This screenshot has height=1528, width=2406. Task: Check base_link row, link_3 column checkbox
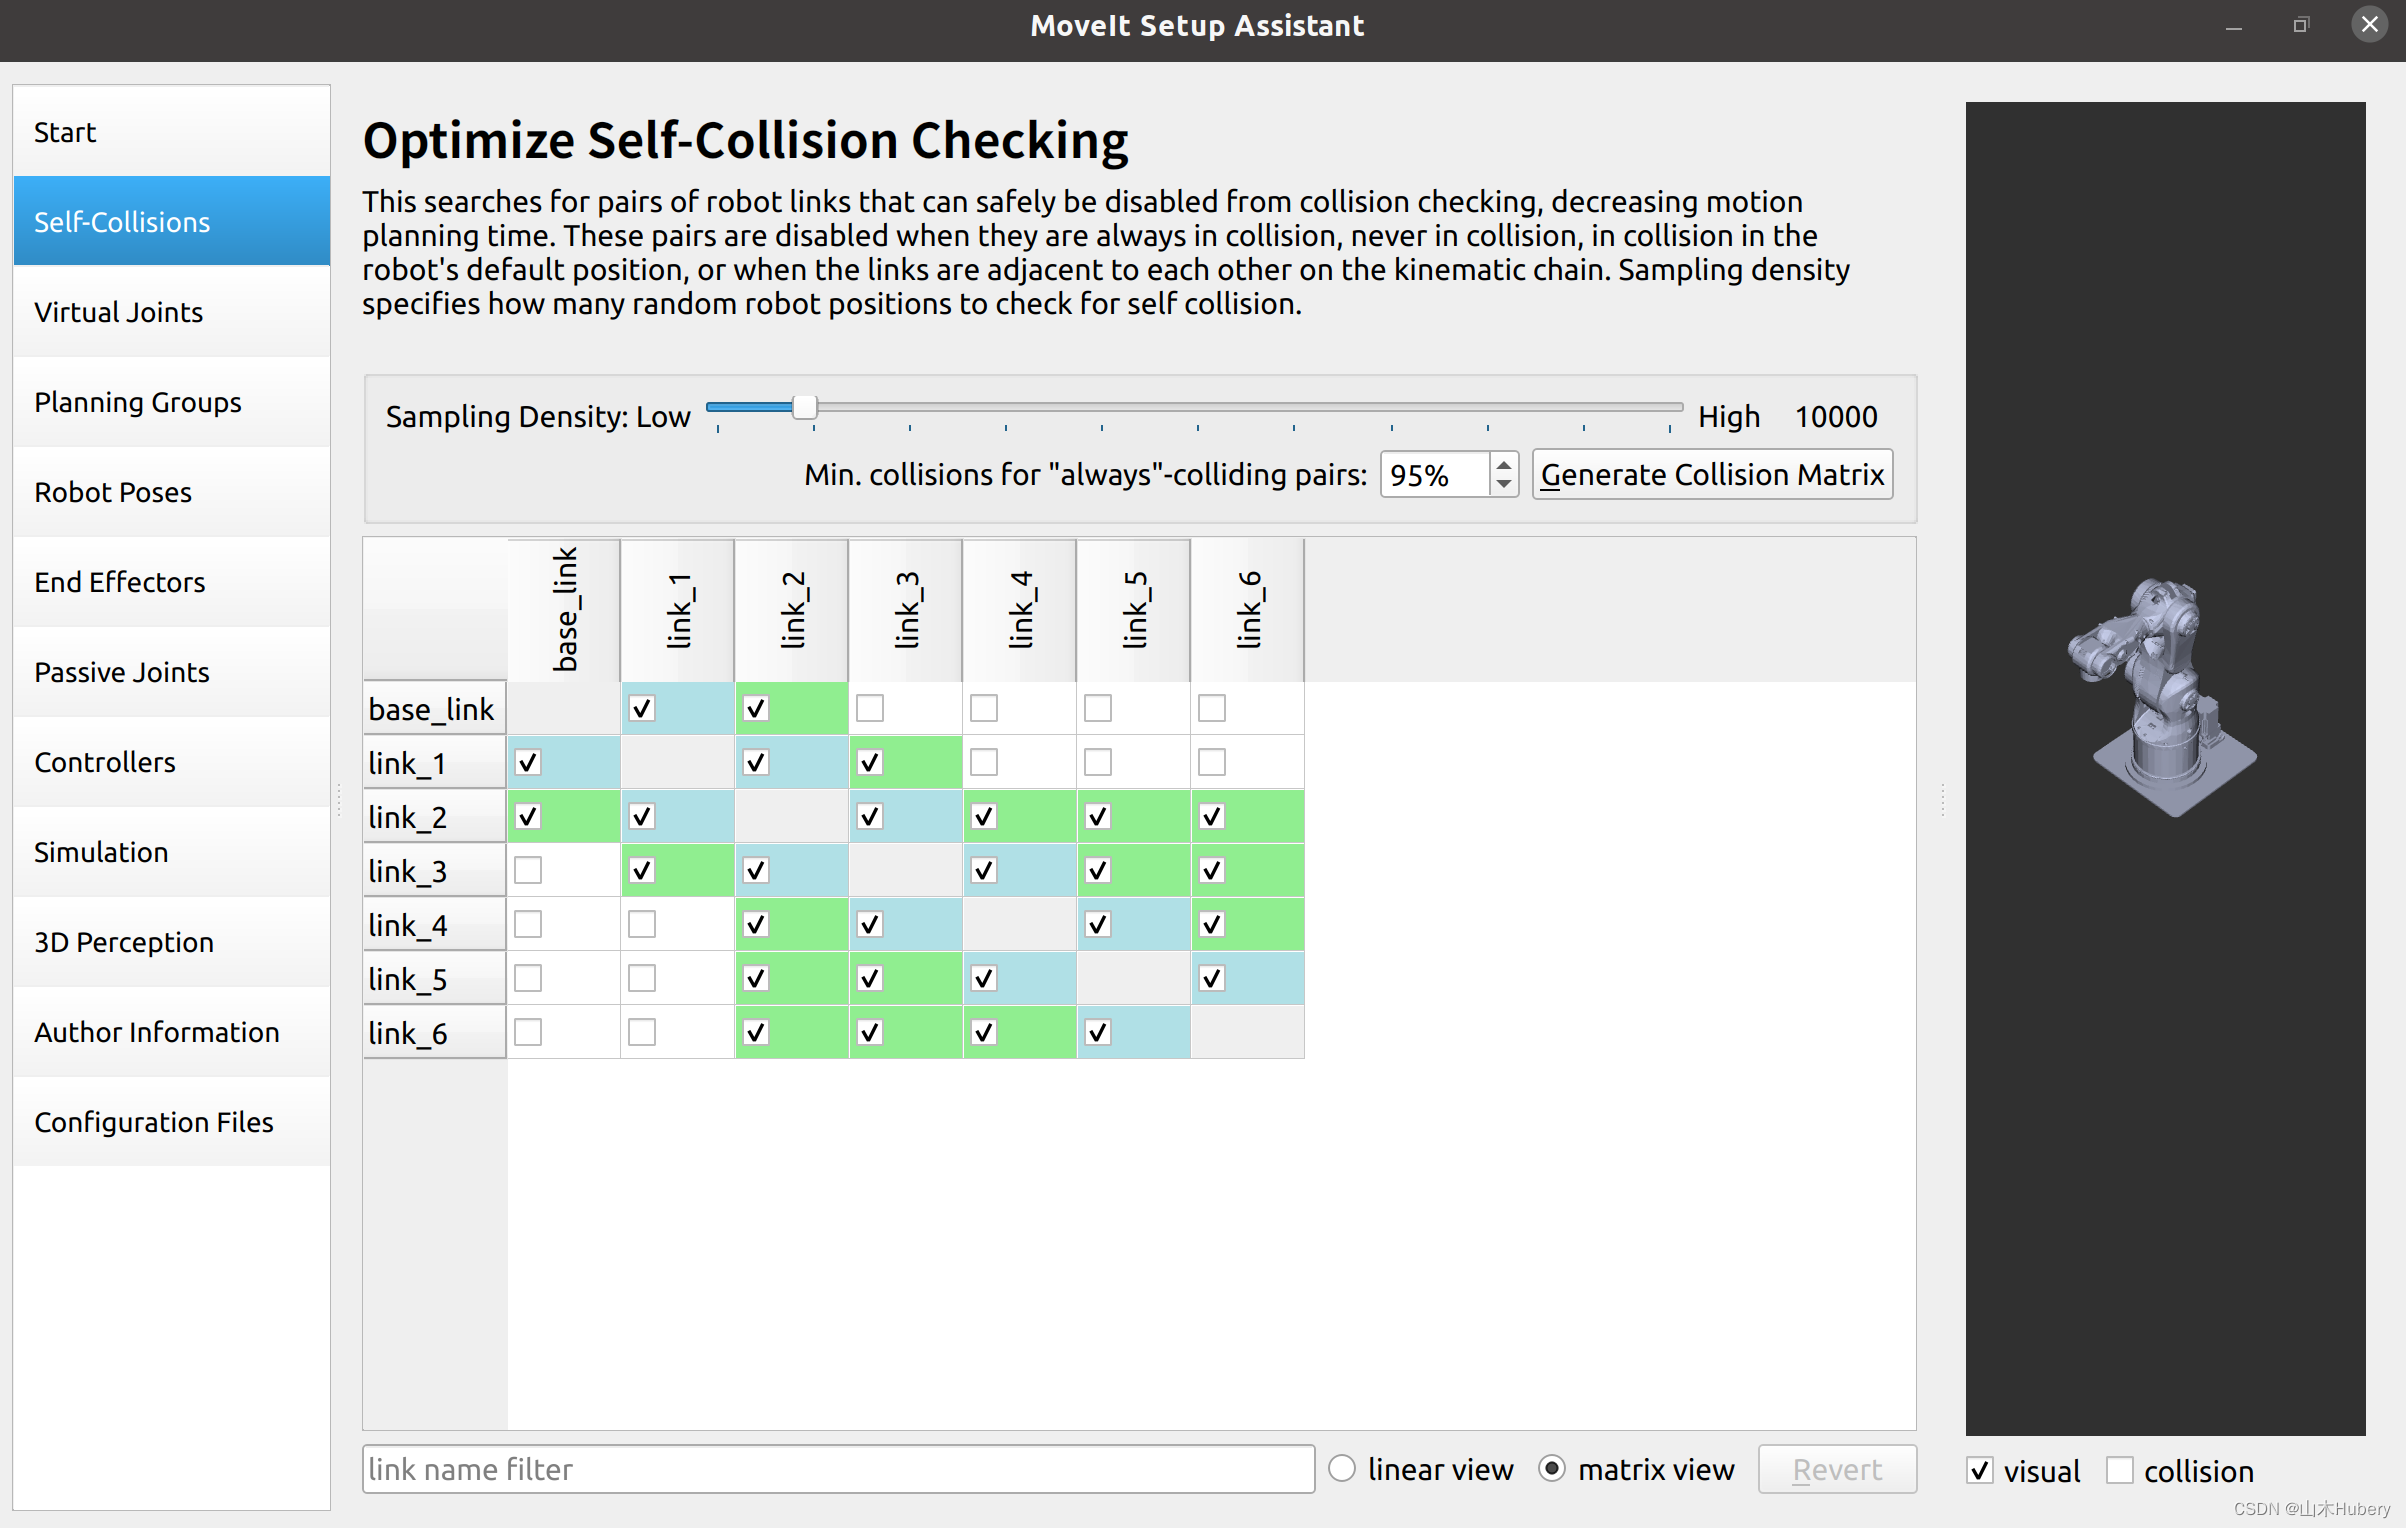(x=870, y=708)
